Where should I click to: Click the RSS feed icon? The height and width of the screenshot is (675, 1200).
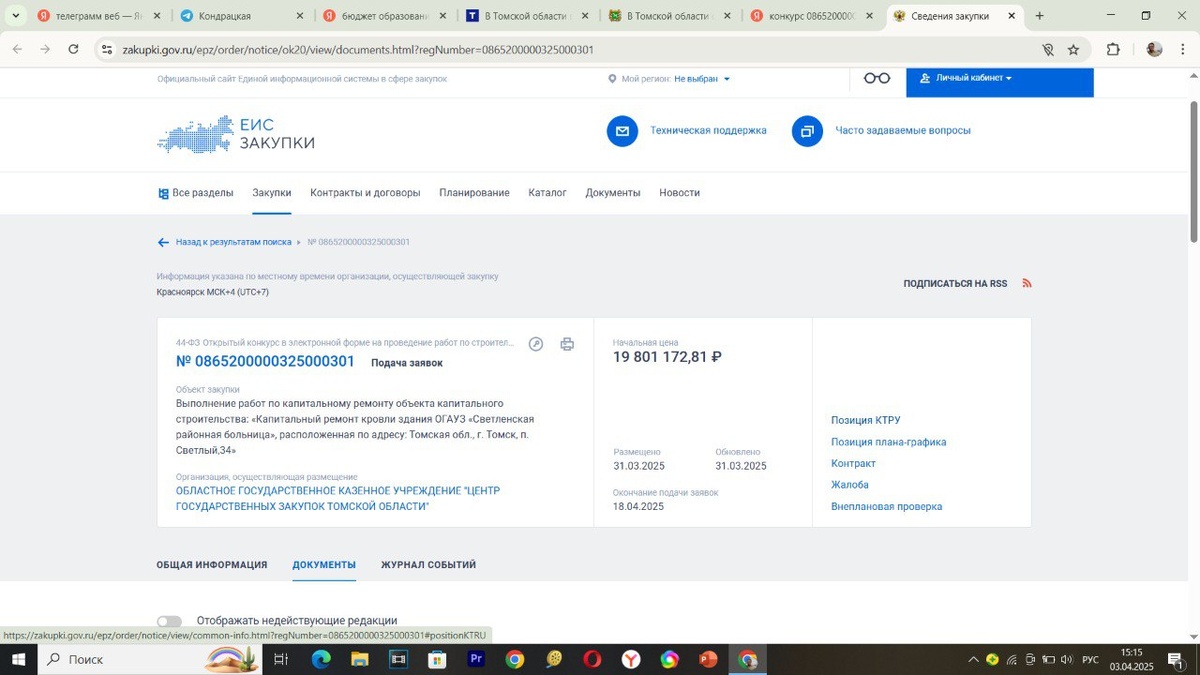(1027, 283)
